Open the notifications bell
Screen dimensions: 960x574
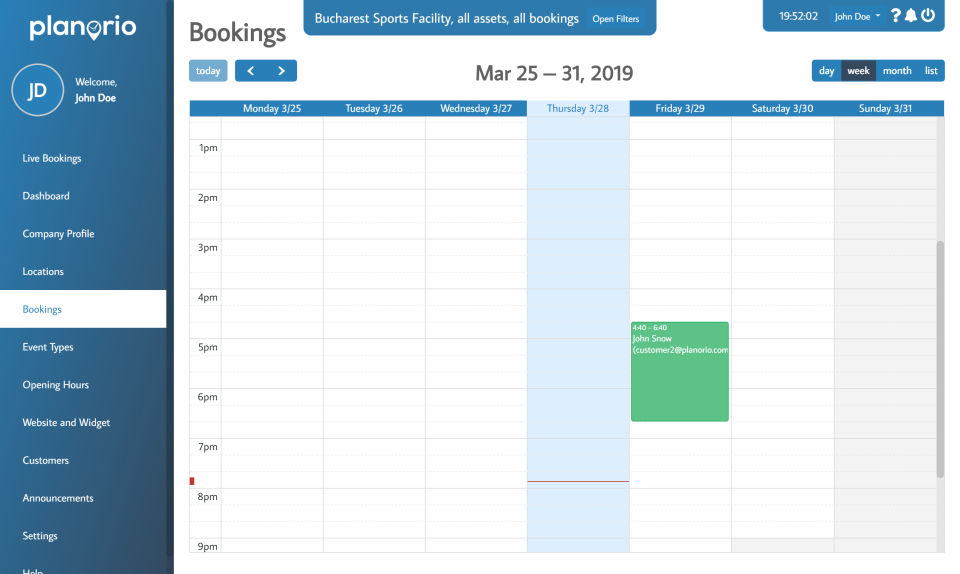click(x=911, y=16)
